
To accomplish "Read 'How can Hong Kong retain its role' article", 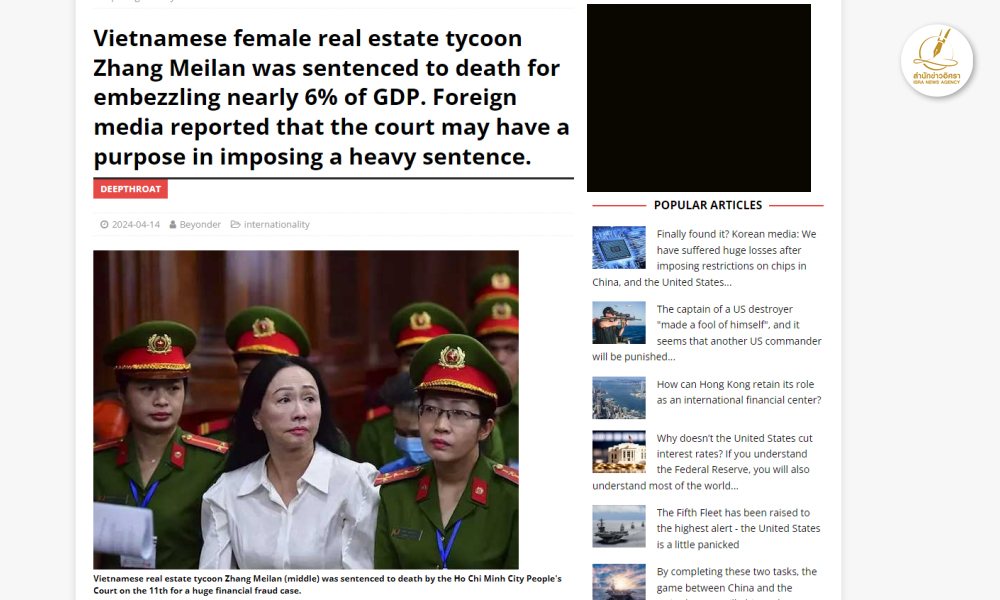I will pyautogui.click(x=739, y=392).
